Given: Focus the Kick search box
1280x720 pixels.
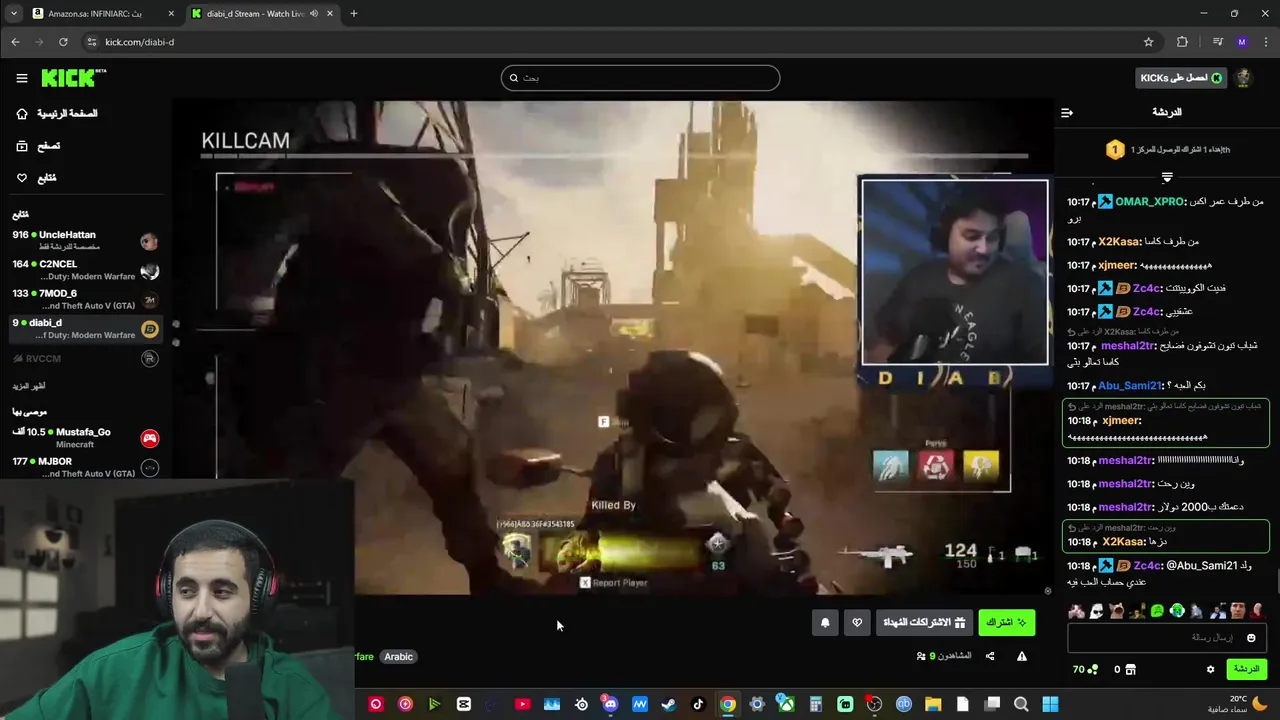Looking at the screenshot, I should point(640,78).
